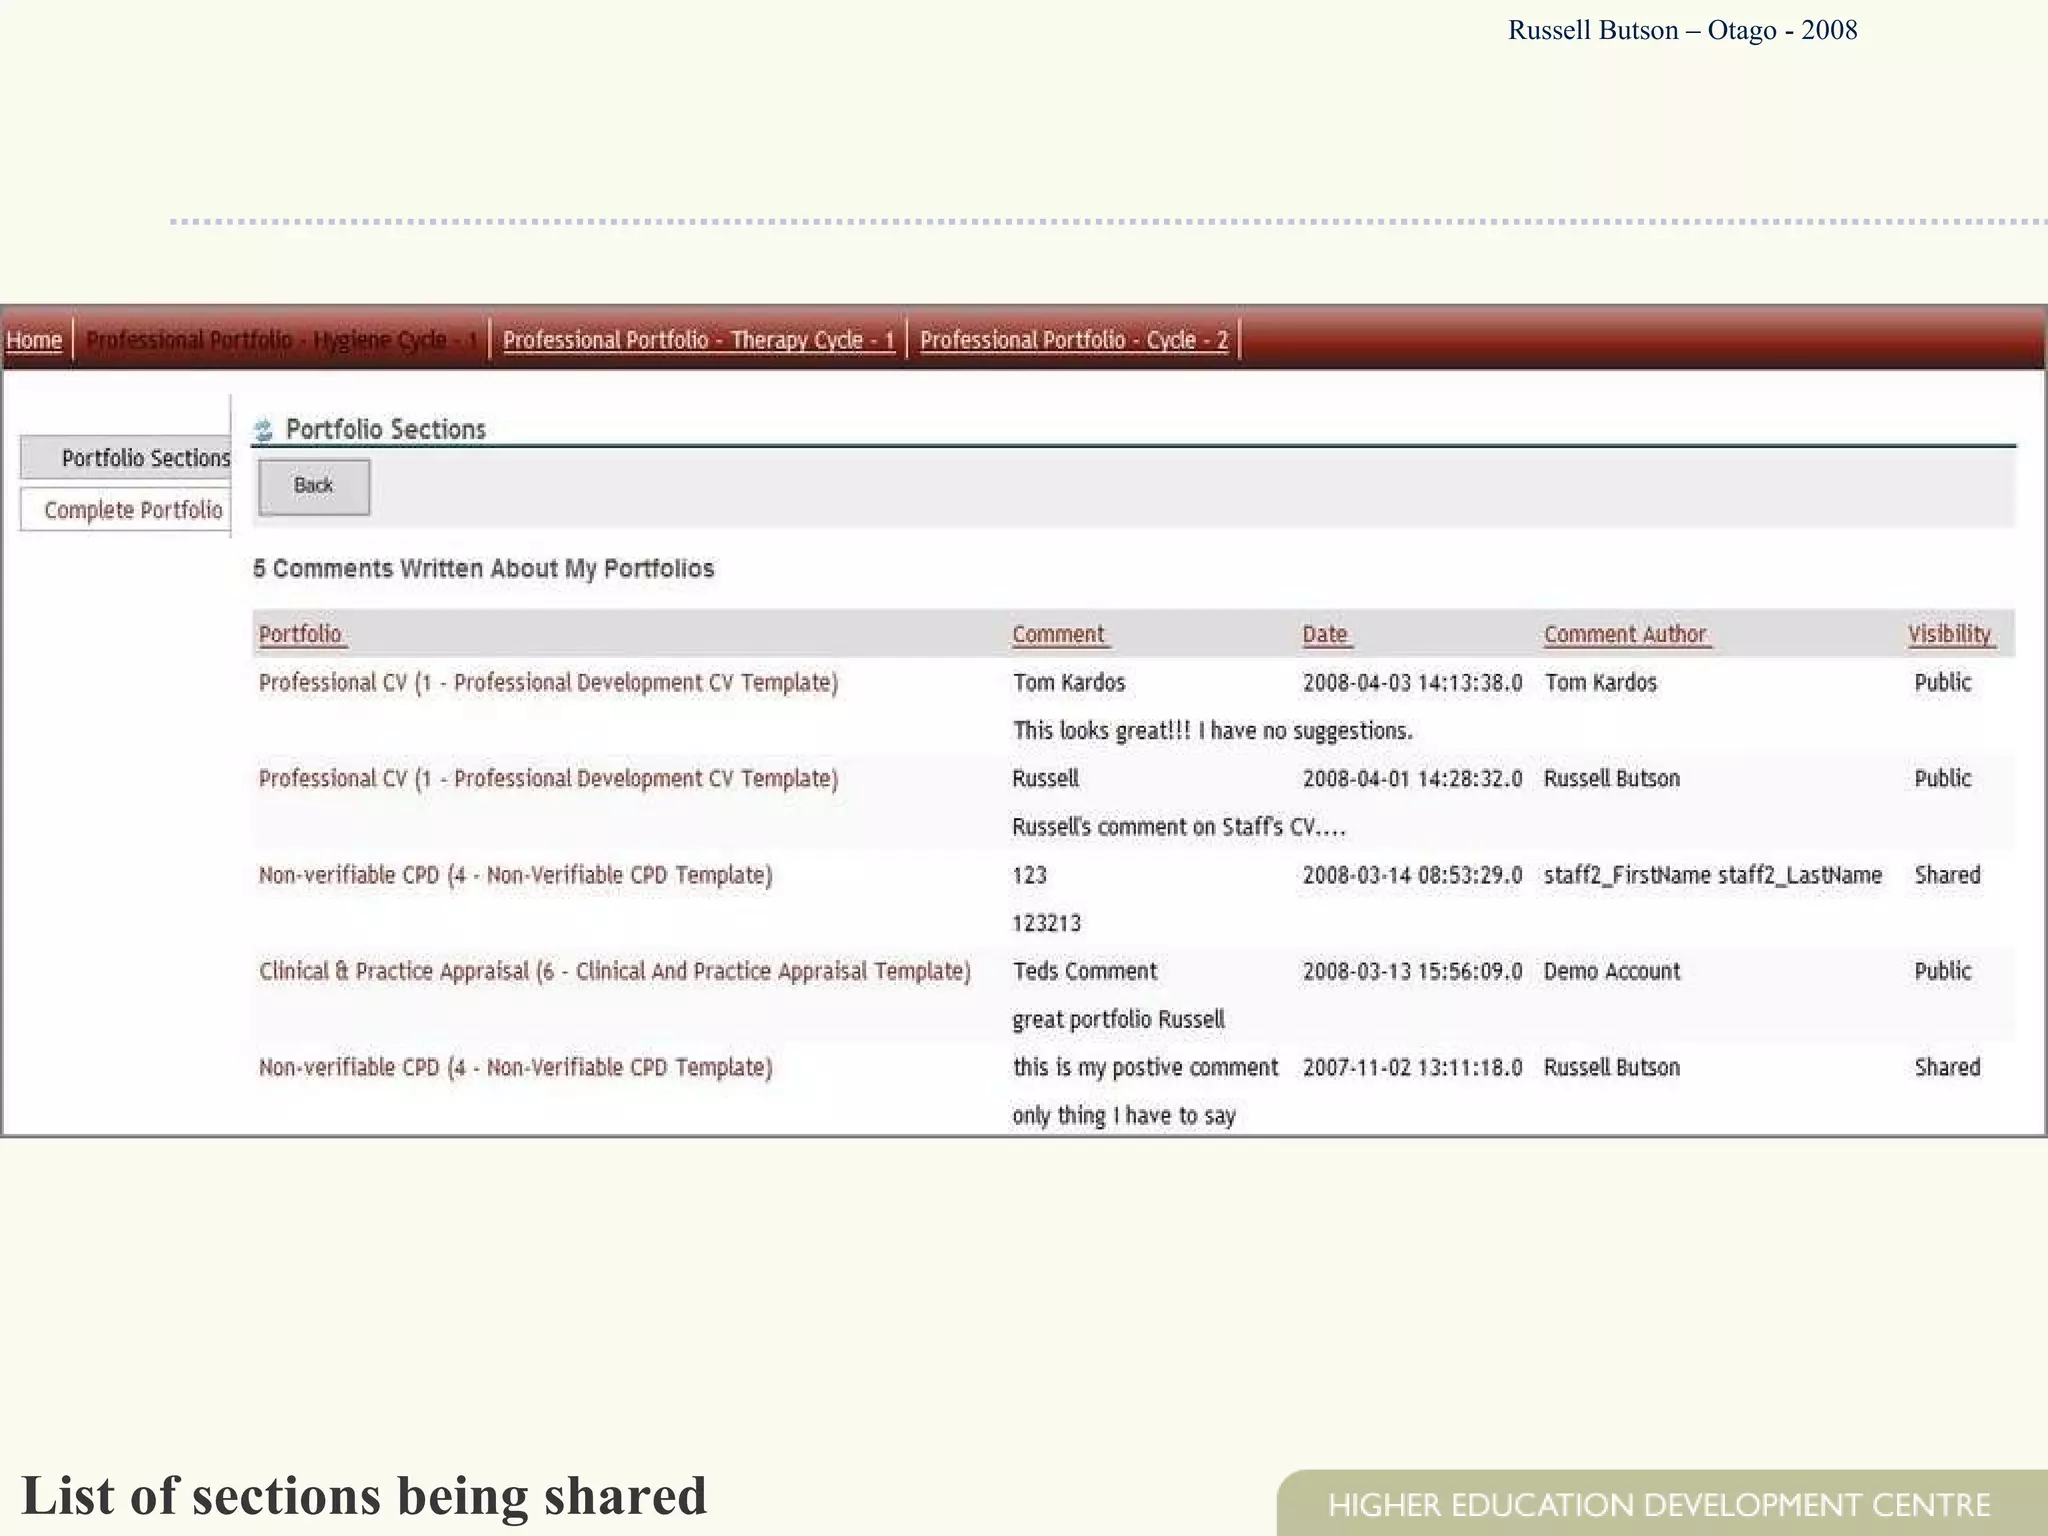Click date 2008-03-14 08:53:29.0
This screenshot has height=1536, width=2048.
1412,875
